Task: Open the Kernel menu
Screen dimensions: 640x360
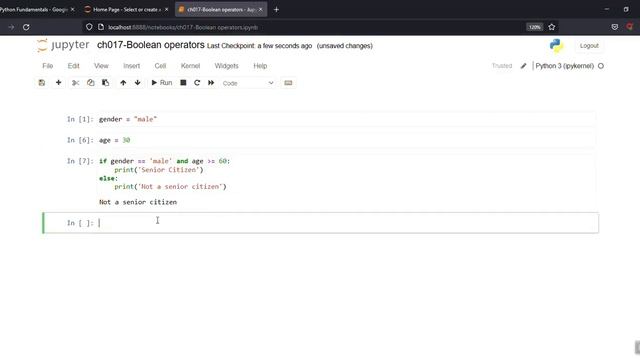Action: tap(191, 66)
